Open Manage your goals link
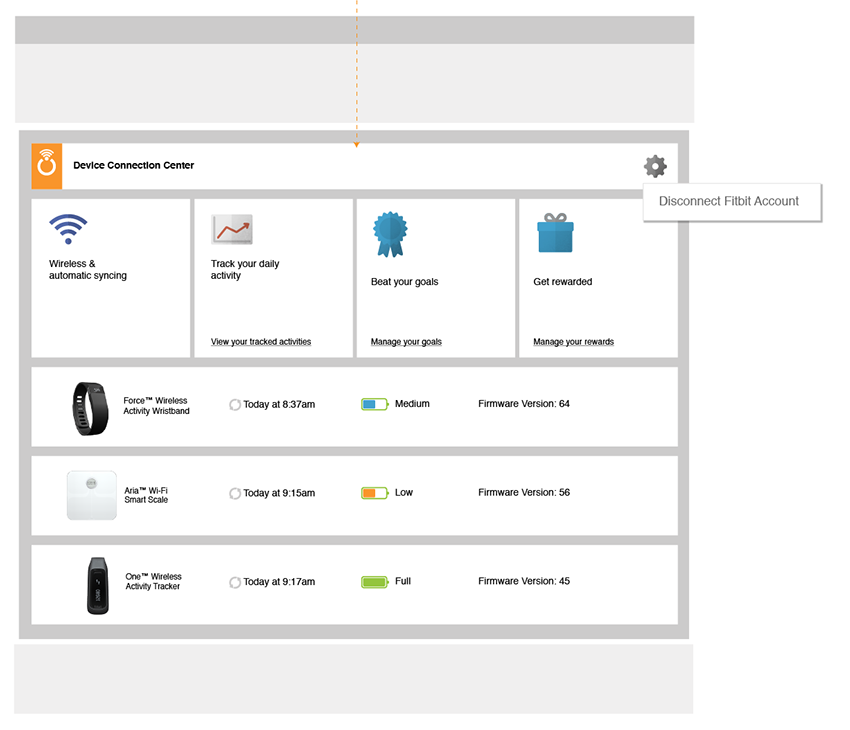Image resolution: width=850 pixels, height=730 pixels. click(x=406, y=341)
